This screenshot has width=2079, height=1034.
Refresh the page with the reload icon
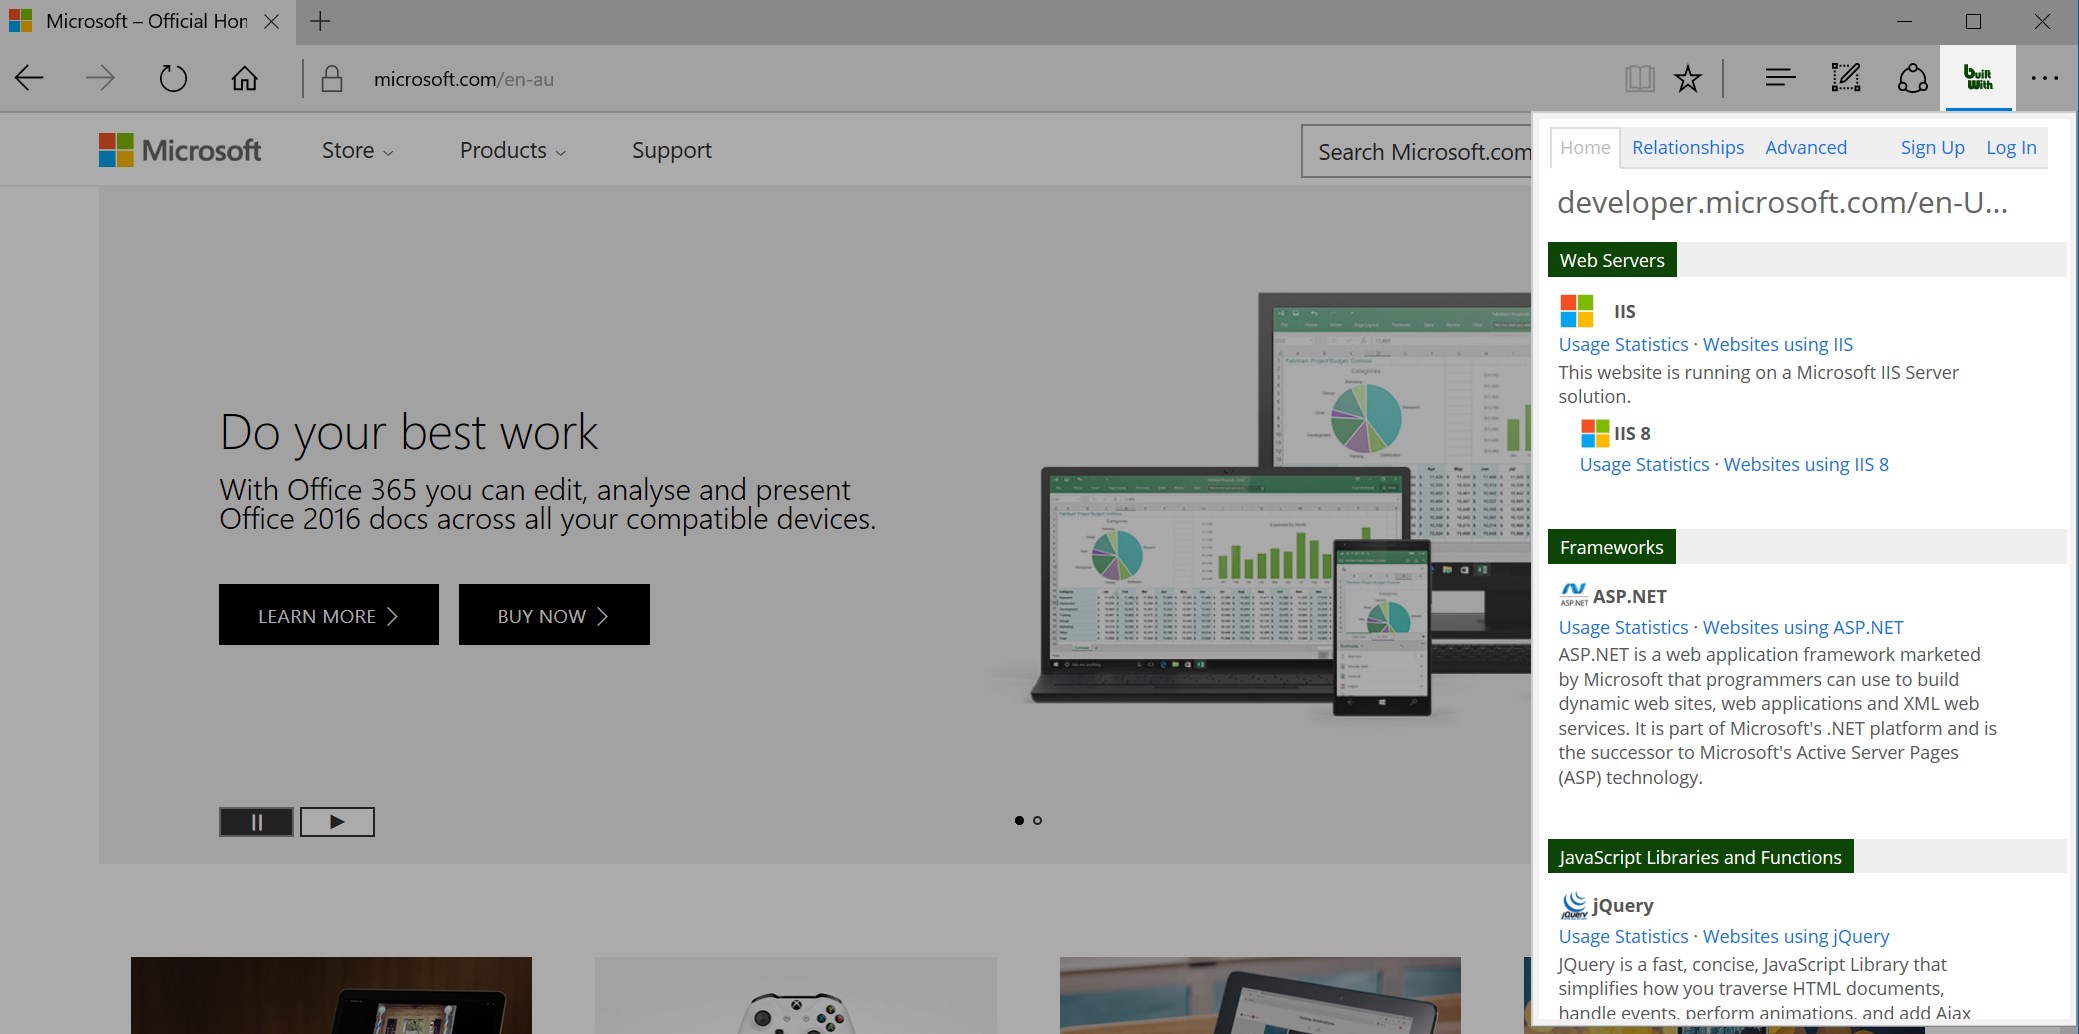(x=173, y=78)
